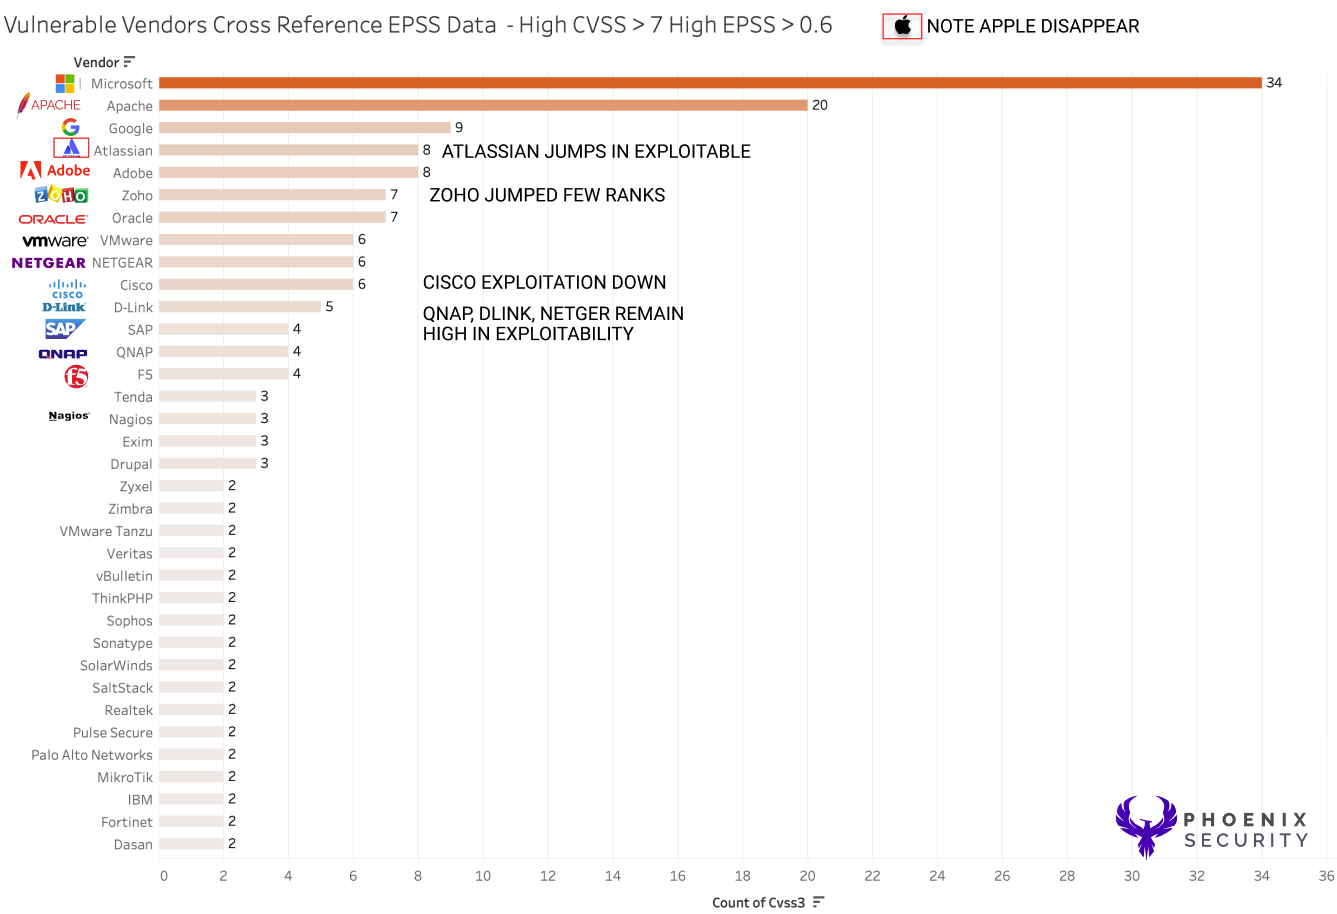Click the Phoenix Security logo

(1212, 828)
